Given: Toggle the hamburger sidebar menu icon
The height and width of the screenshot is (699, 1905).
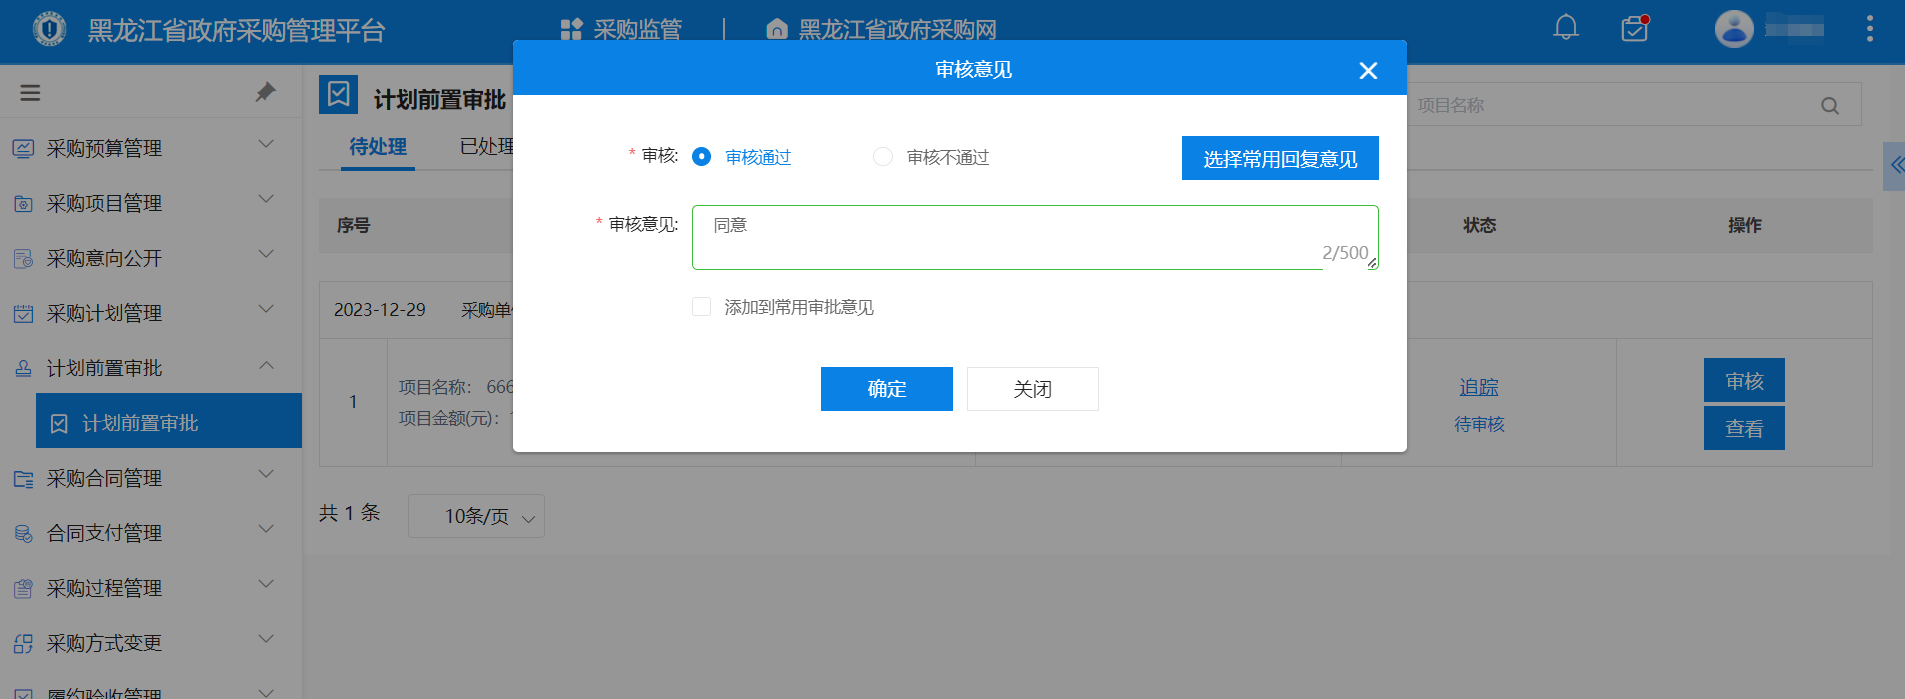Looking at the screenshot, I should (31, 93).
